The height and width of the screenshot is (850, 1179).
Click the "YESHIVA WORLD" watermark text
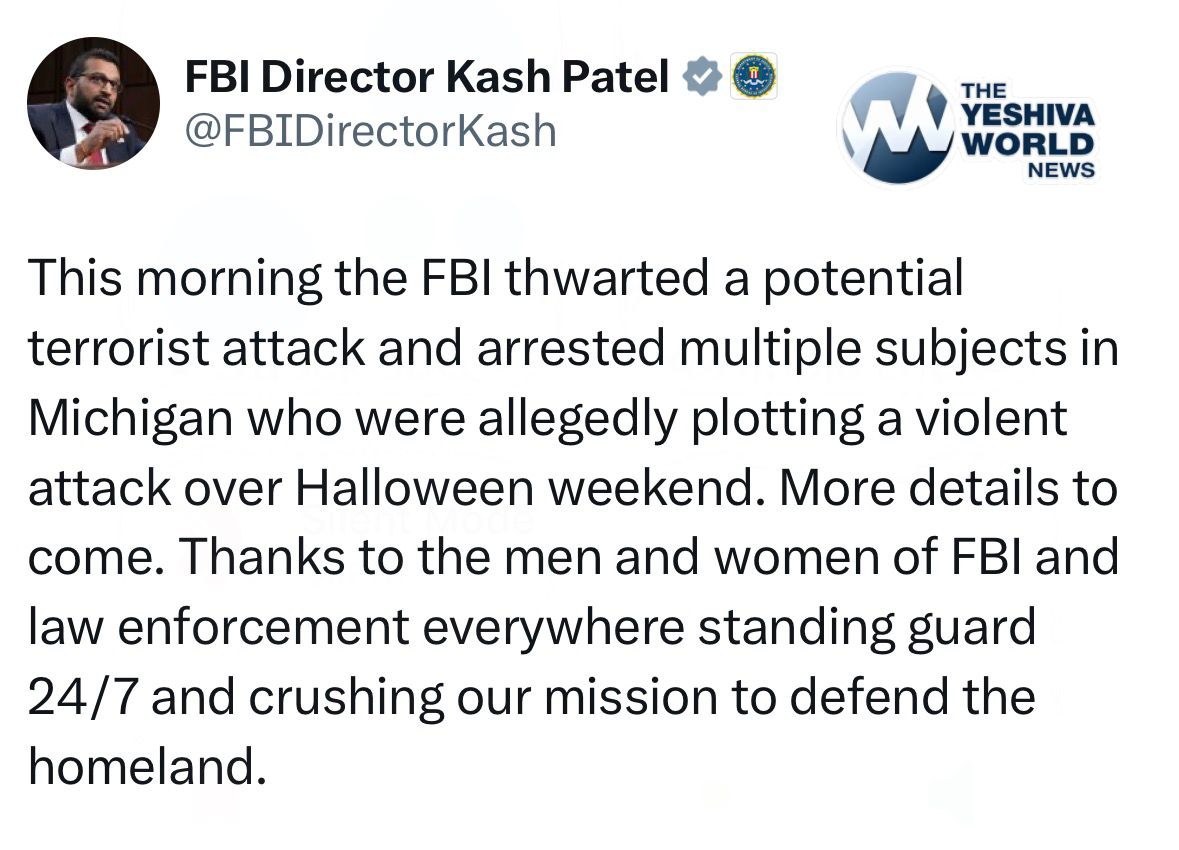pos(1026,128)
